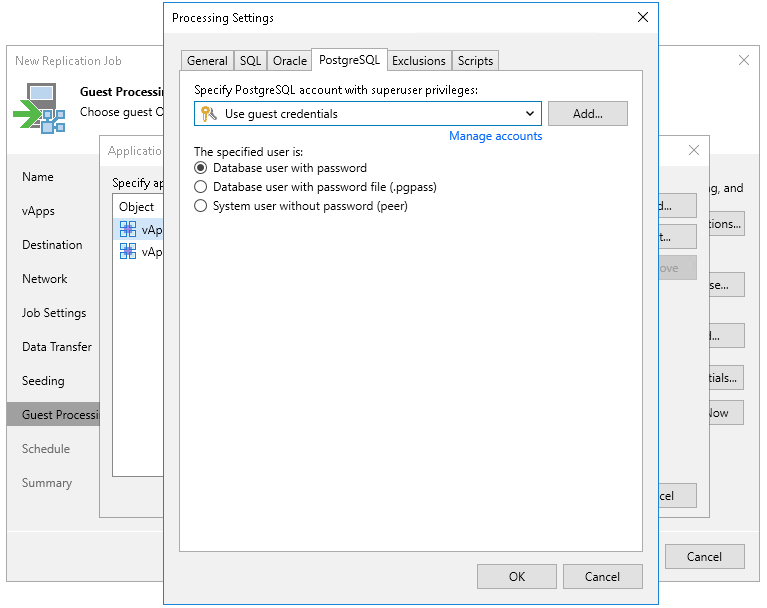Go to the Schedule wizard step
The width and height of the screenshot is (767, 608).
[x=45, y=449]
